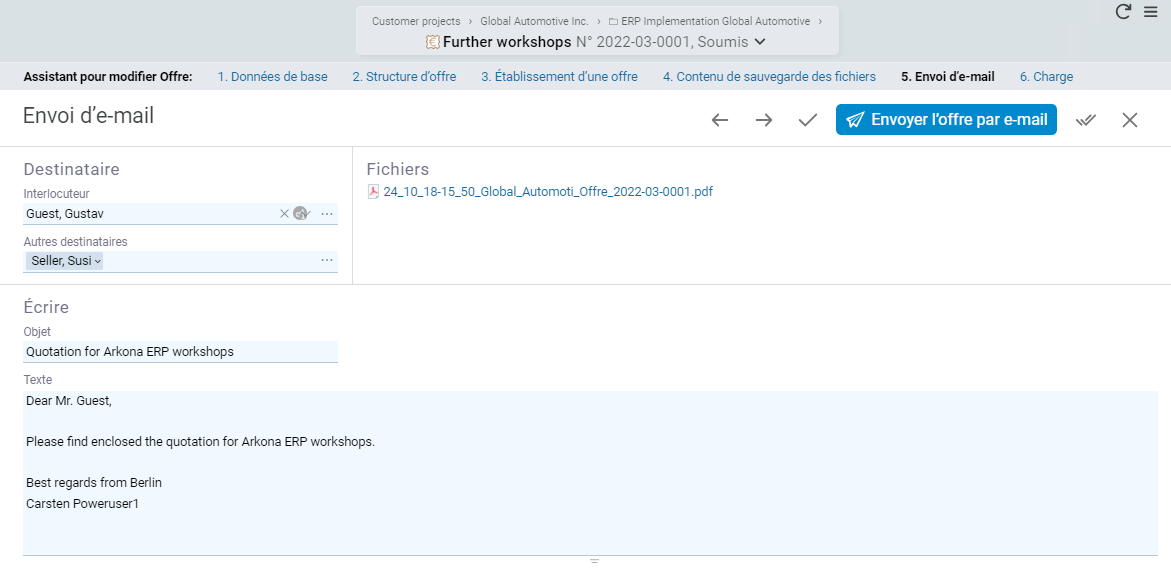The image size is (1171, 579).
Task: Go to previous step with left arrow
Action: coord(719,120)
